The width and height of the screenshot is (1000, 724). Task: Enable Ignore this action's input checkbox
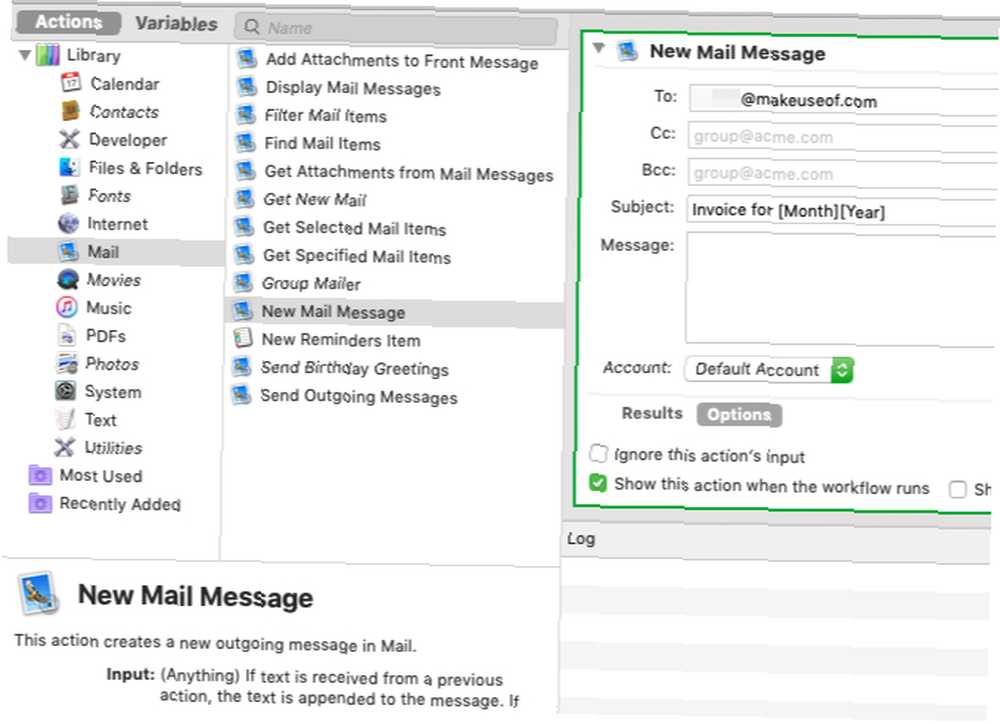click(x=598, y=453)
